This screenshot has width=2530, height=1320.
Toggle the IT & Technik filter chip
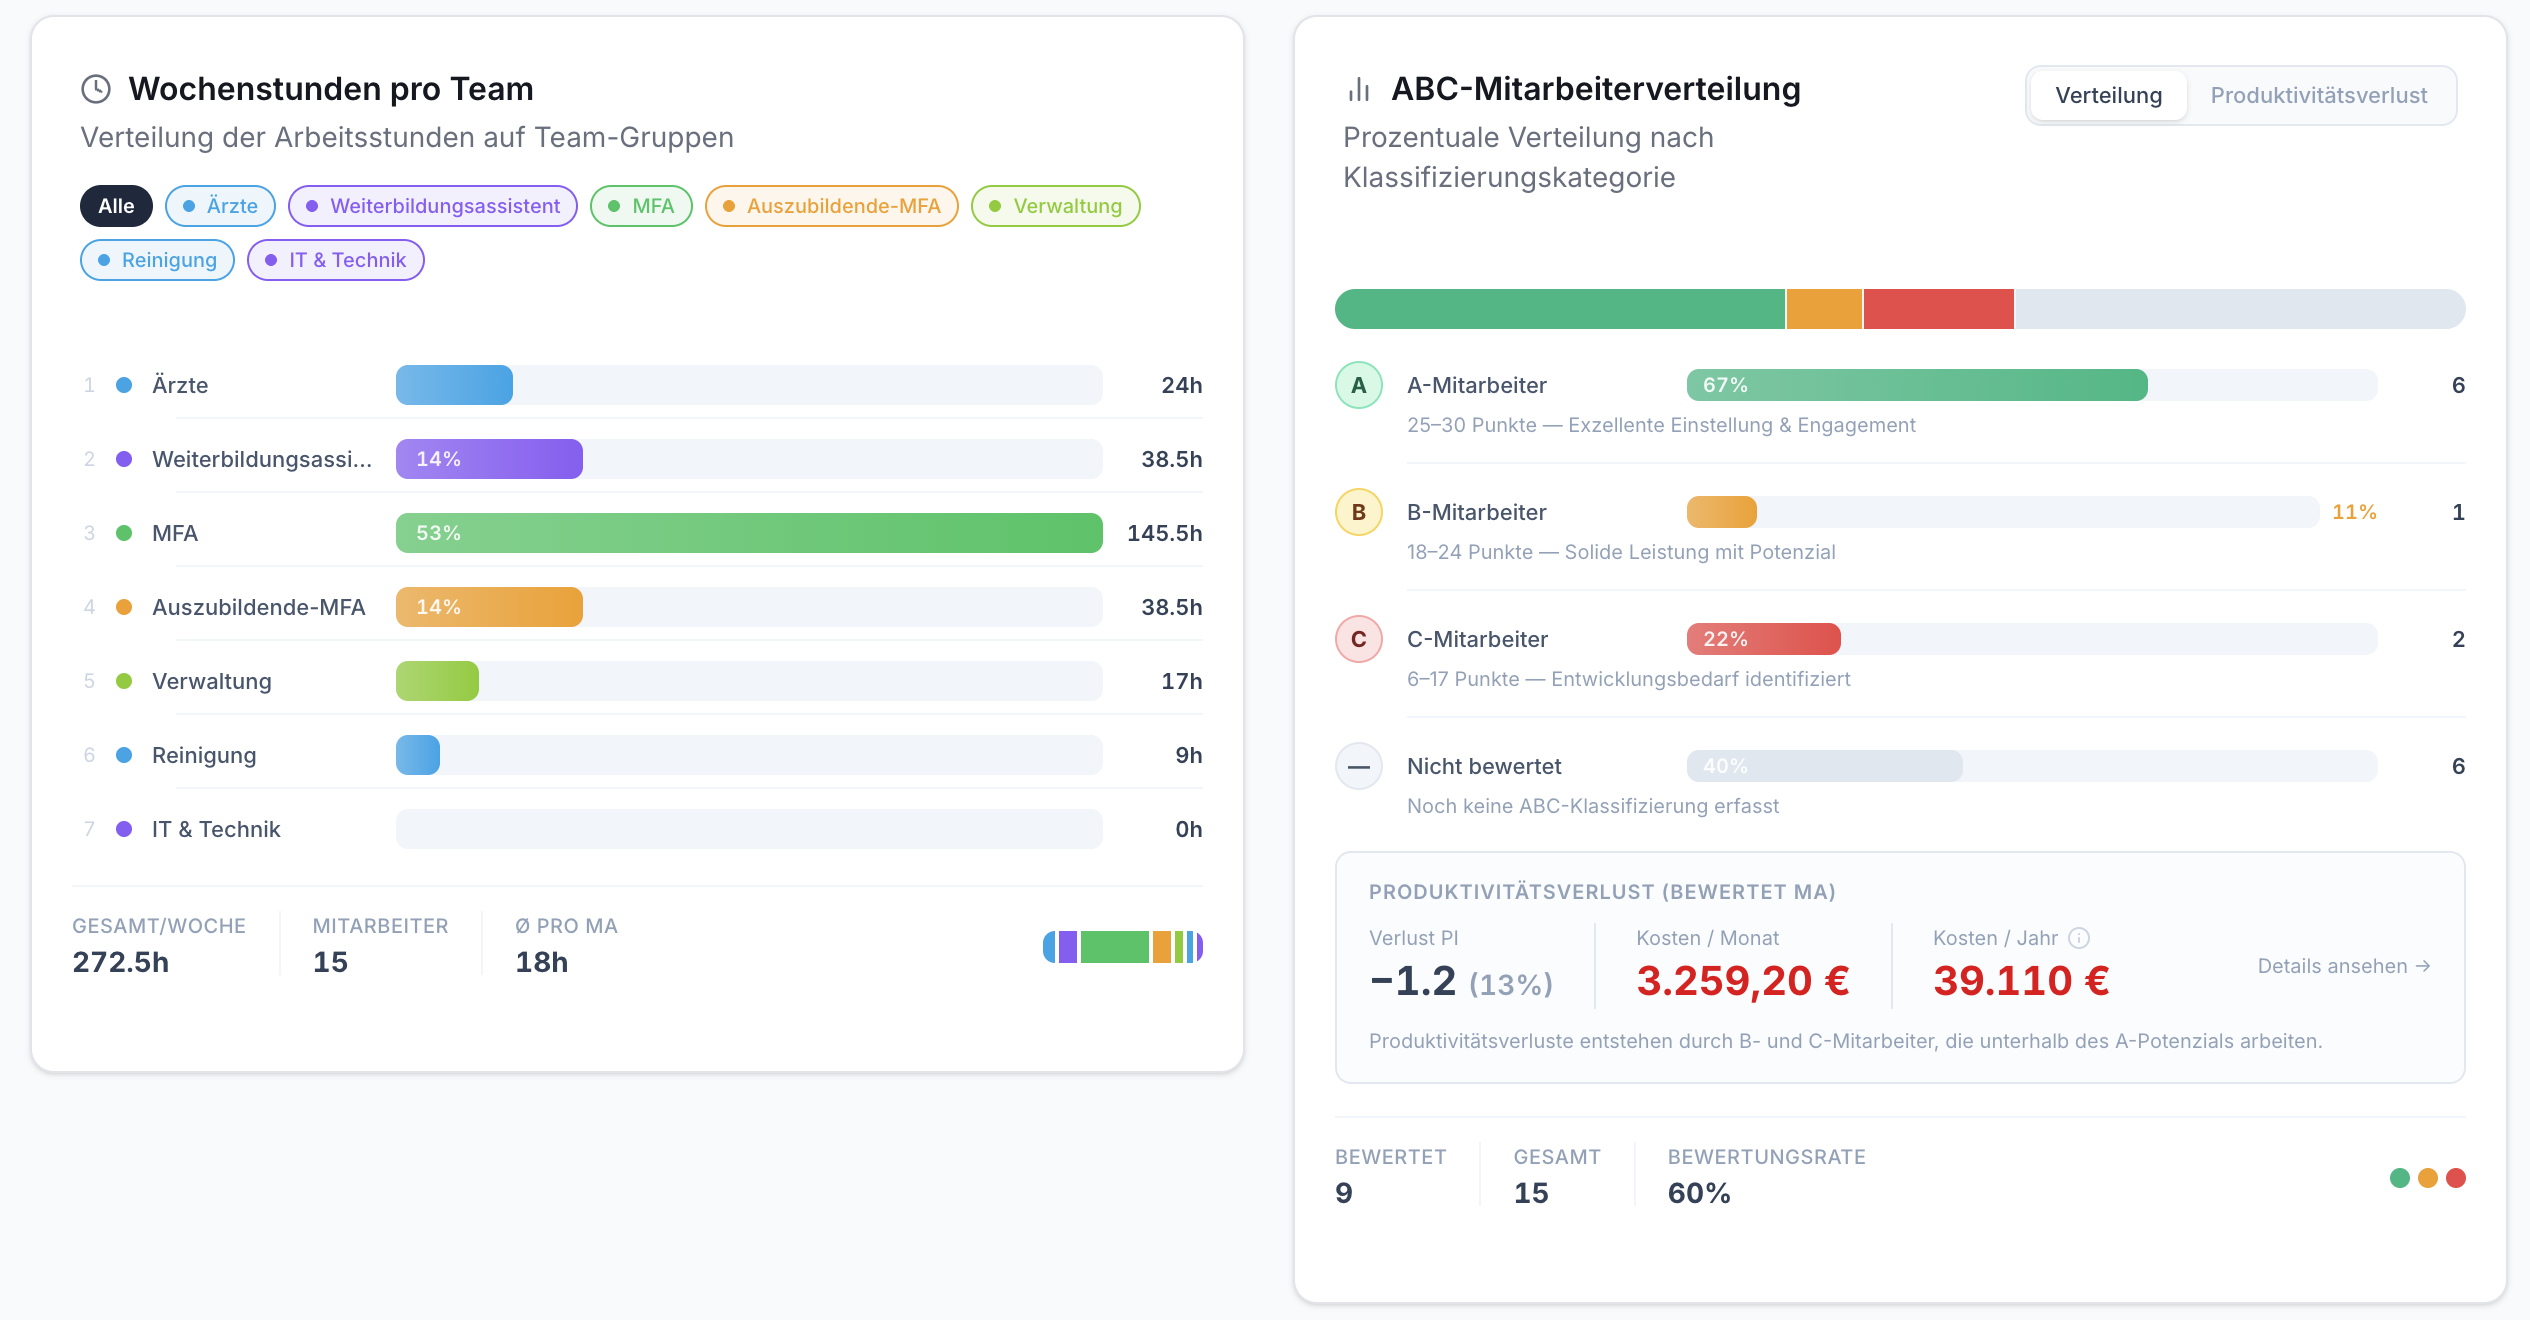pyautogui.click(x=336, y=260)
